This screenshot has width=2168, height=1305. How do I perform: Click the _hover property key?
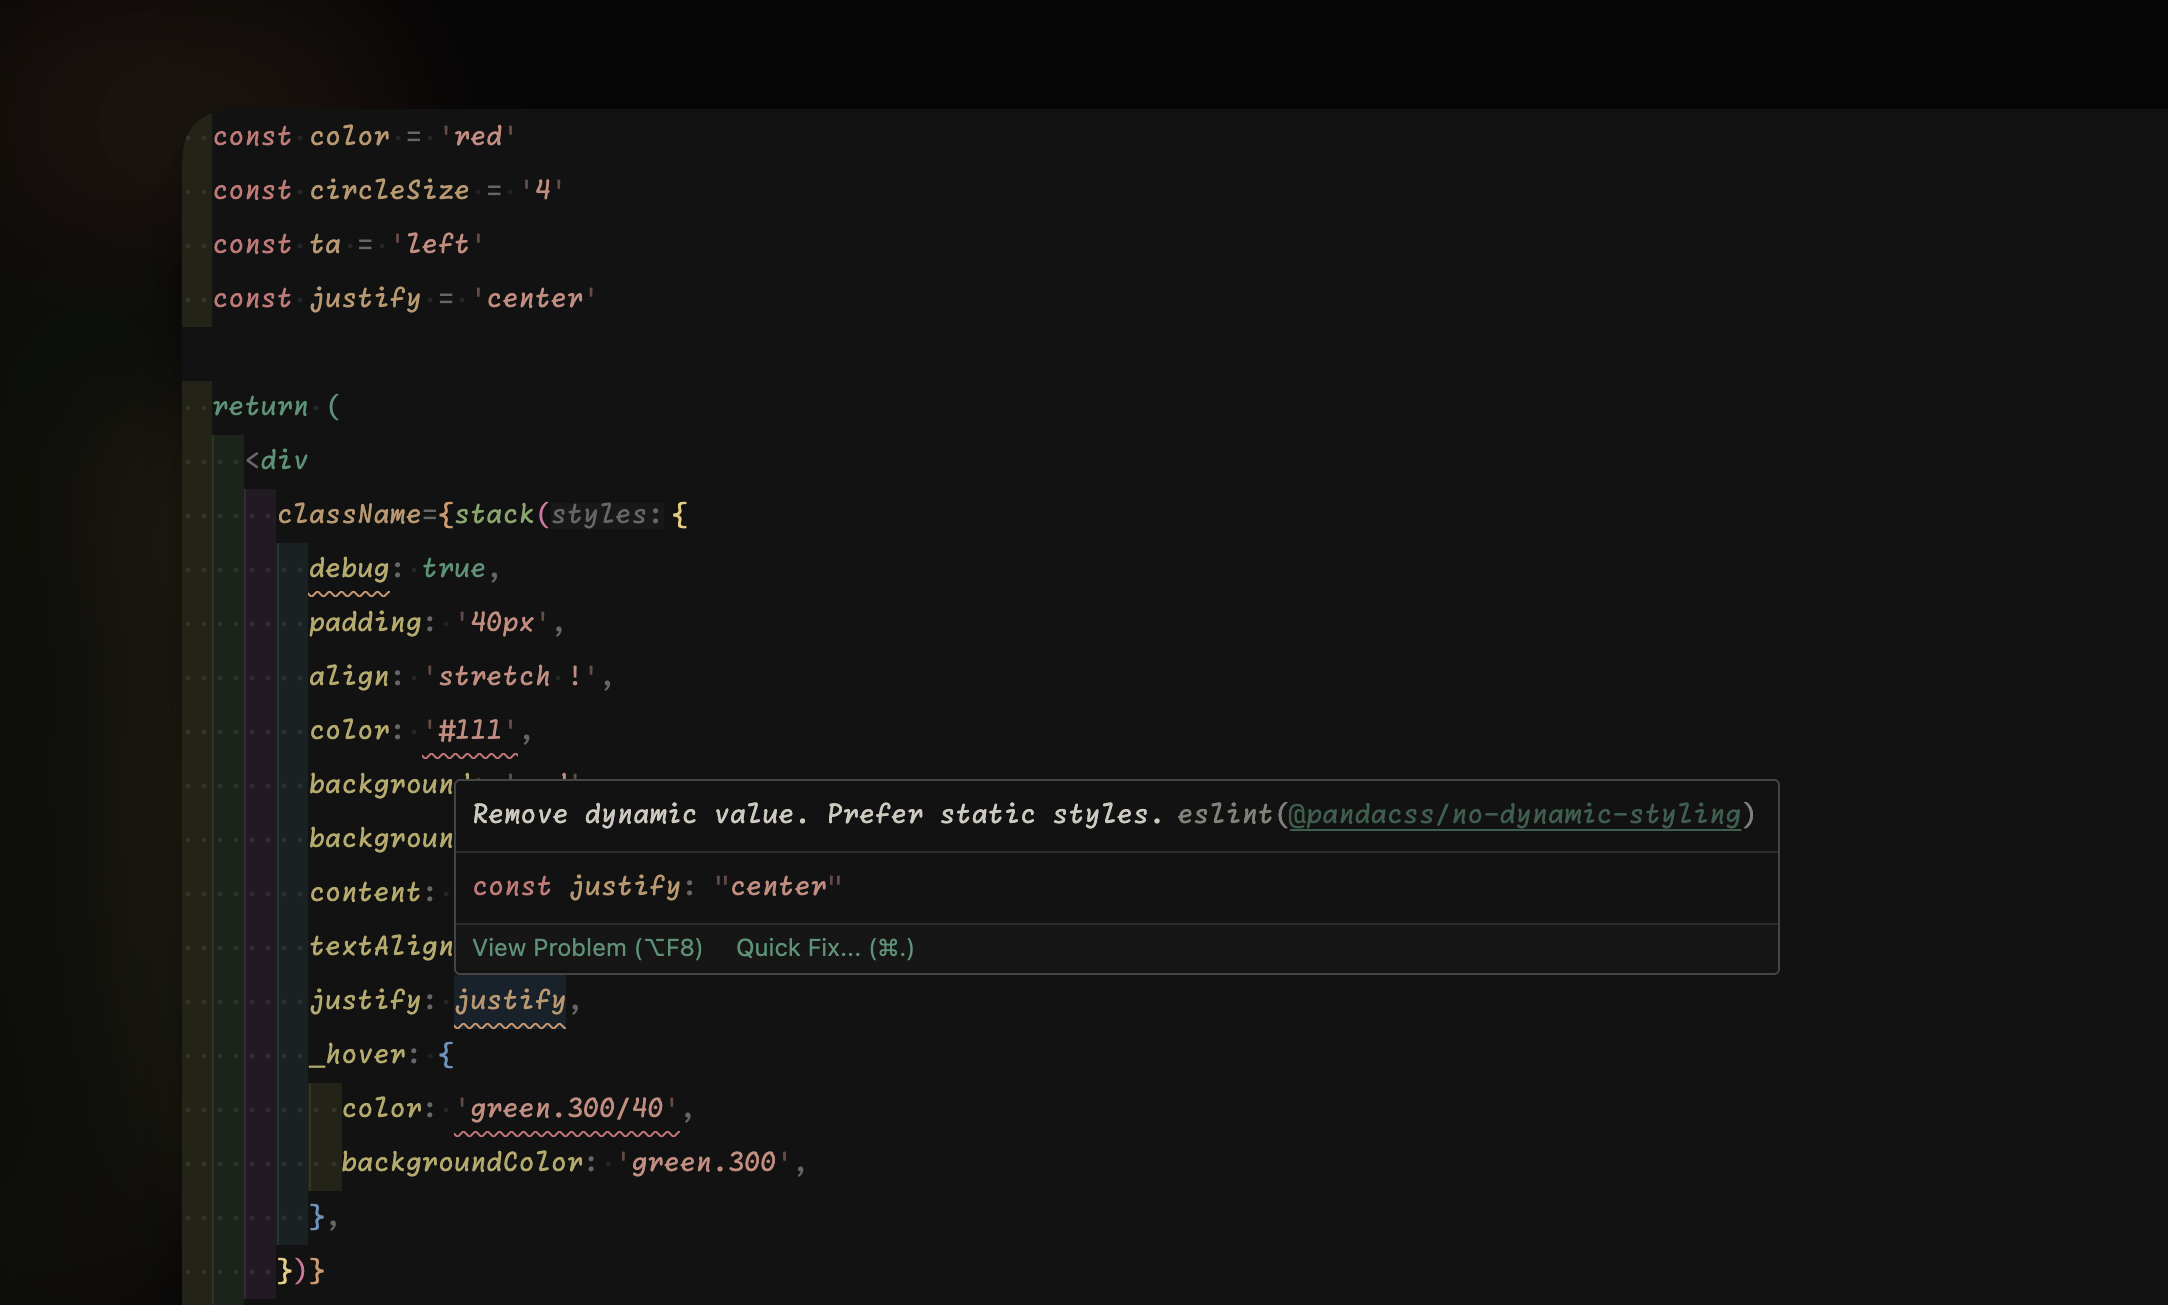point(357,1054)
